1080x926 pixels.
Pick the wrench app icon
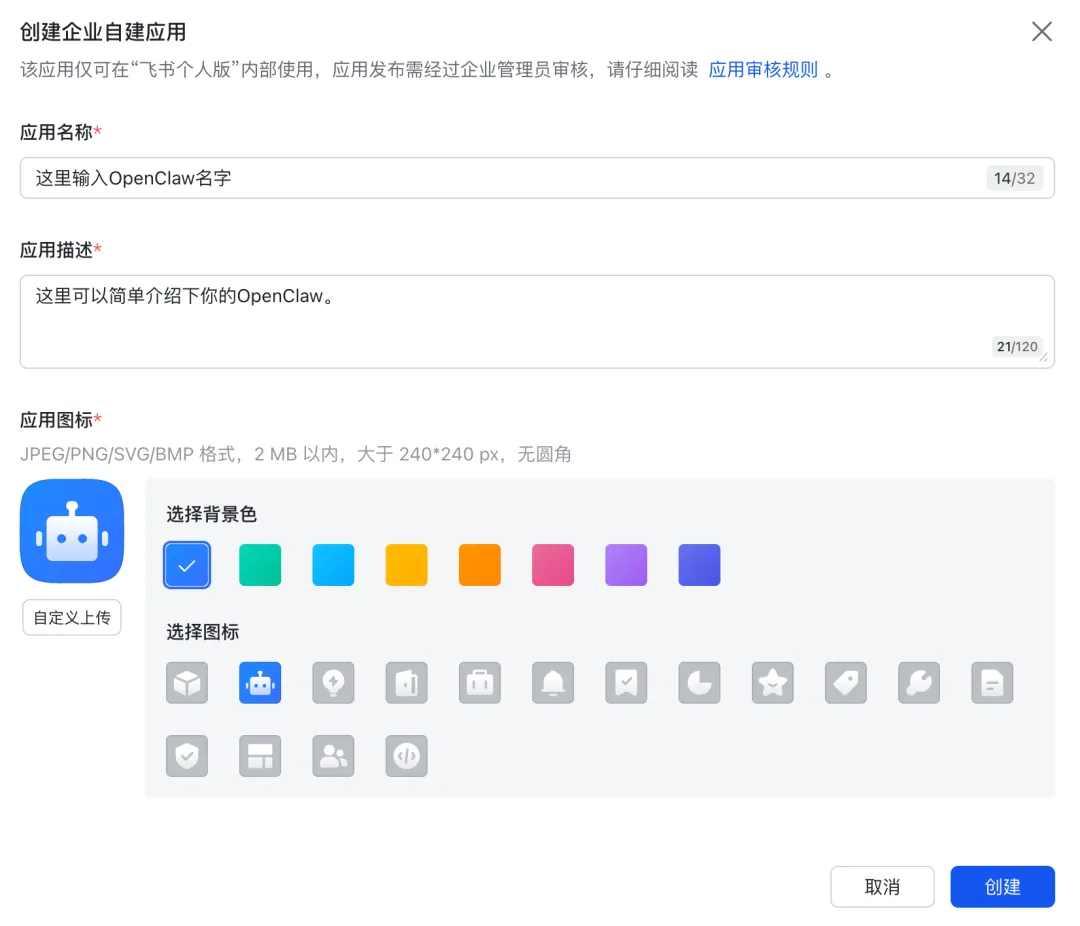point(919,683)
